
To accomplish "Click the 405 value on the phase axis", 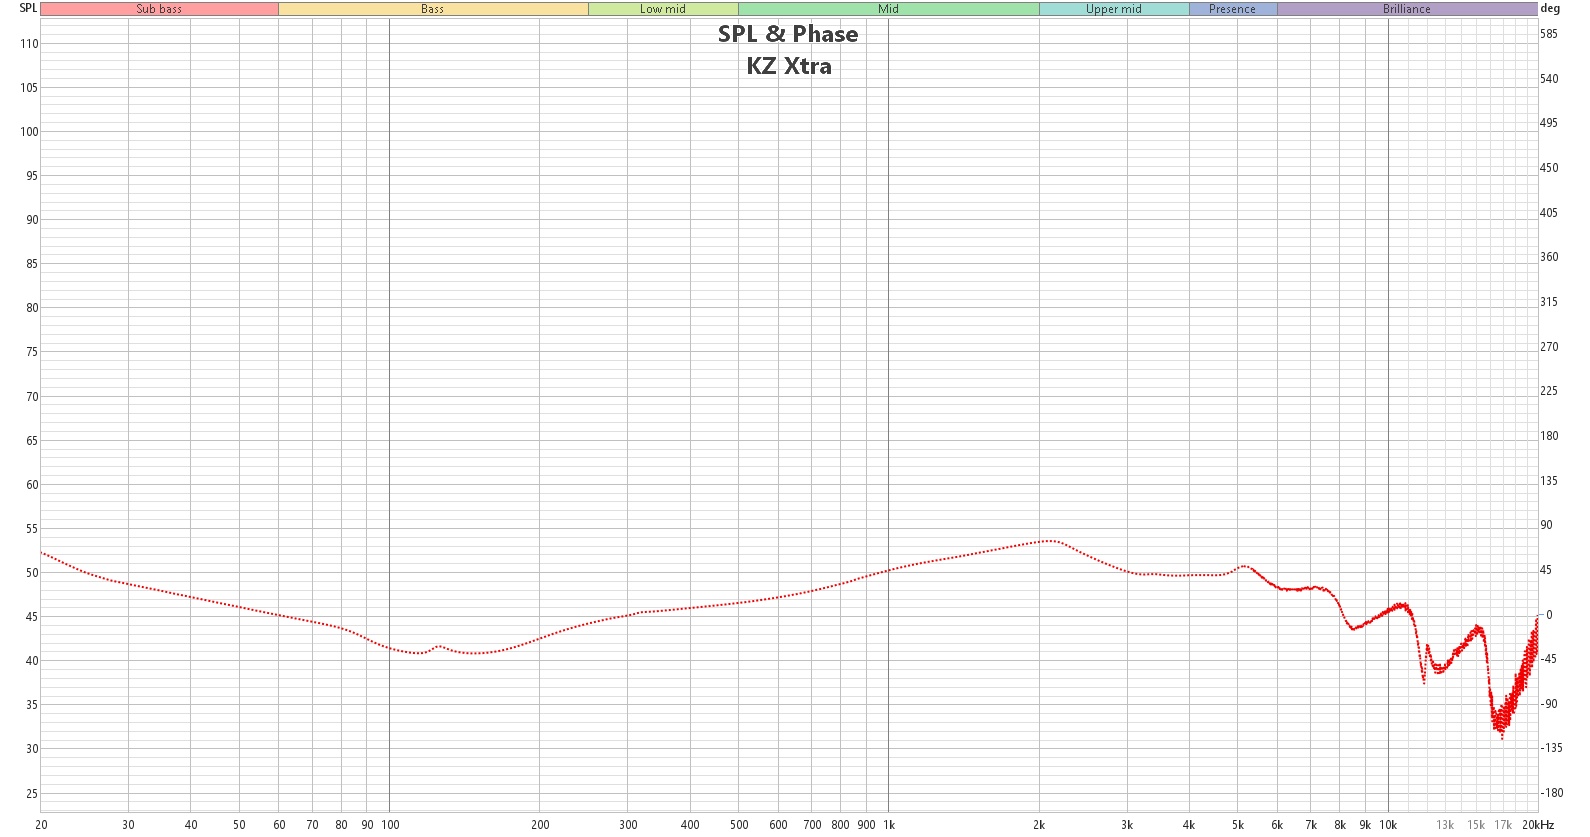I will pos(1549,213).
